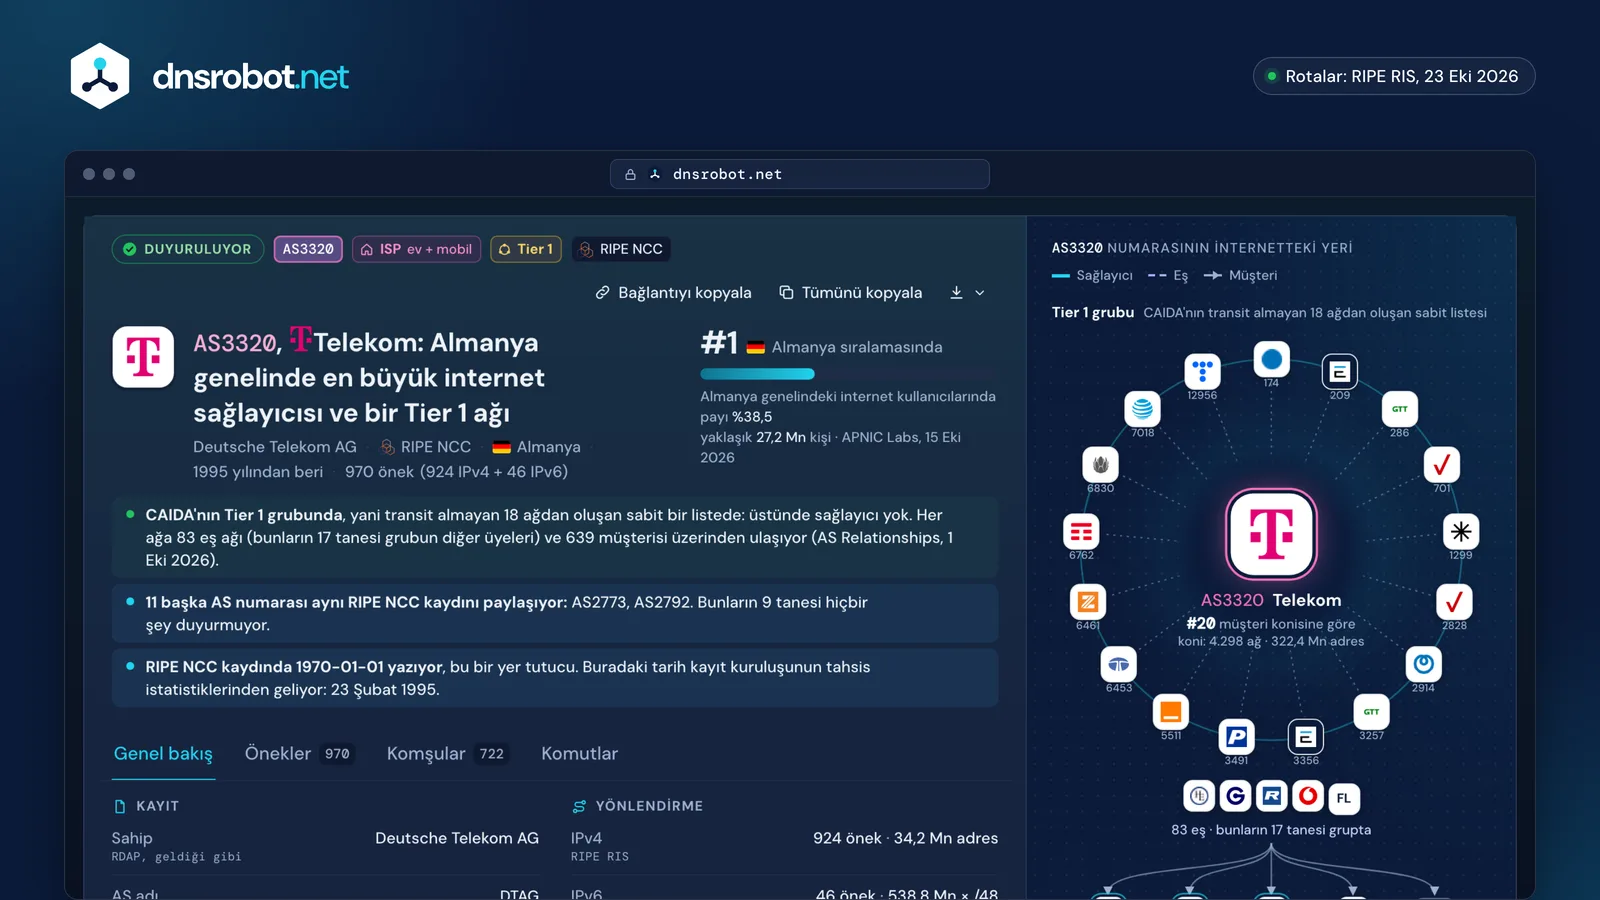The width and height of the screenshot is (1600, 900).
Task: Select the blue R peer icon
Action: tap(1271, 796)
